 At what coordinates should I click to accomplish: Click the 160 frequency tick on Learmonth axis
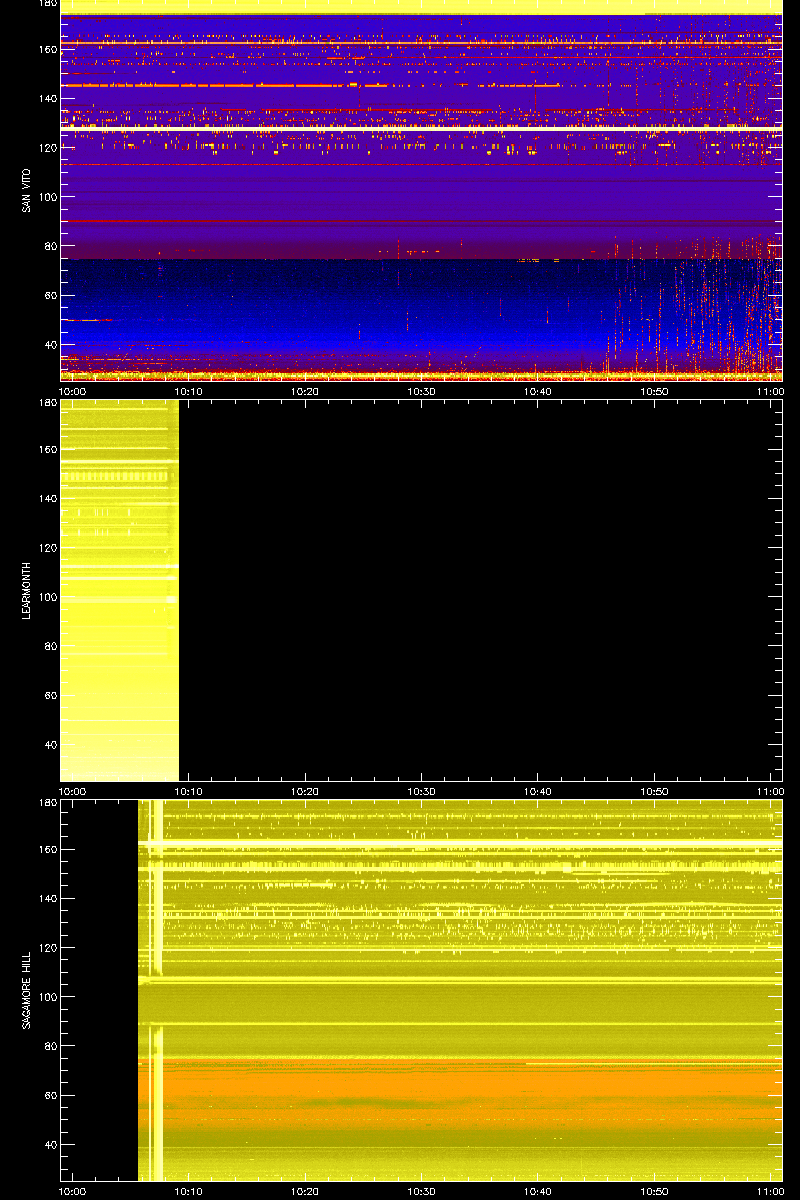click(x=46, y=449)
